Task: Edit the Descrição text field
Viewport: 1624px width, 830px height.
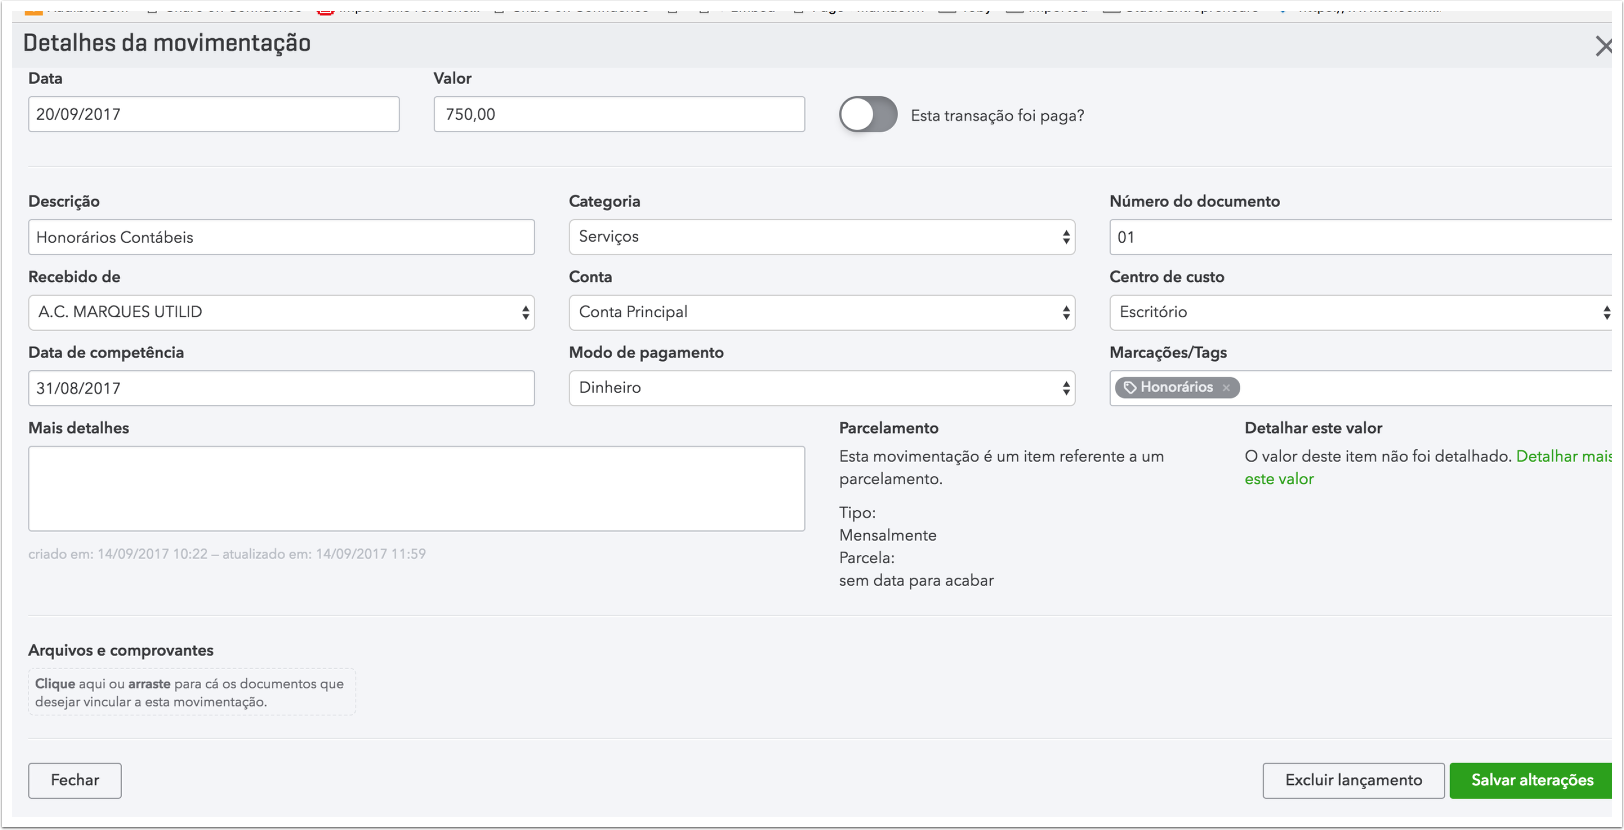Action: coord(281,238)
